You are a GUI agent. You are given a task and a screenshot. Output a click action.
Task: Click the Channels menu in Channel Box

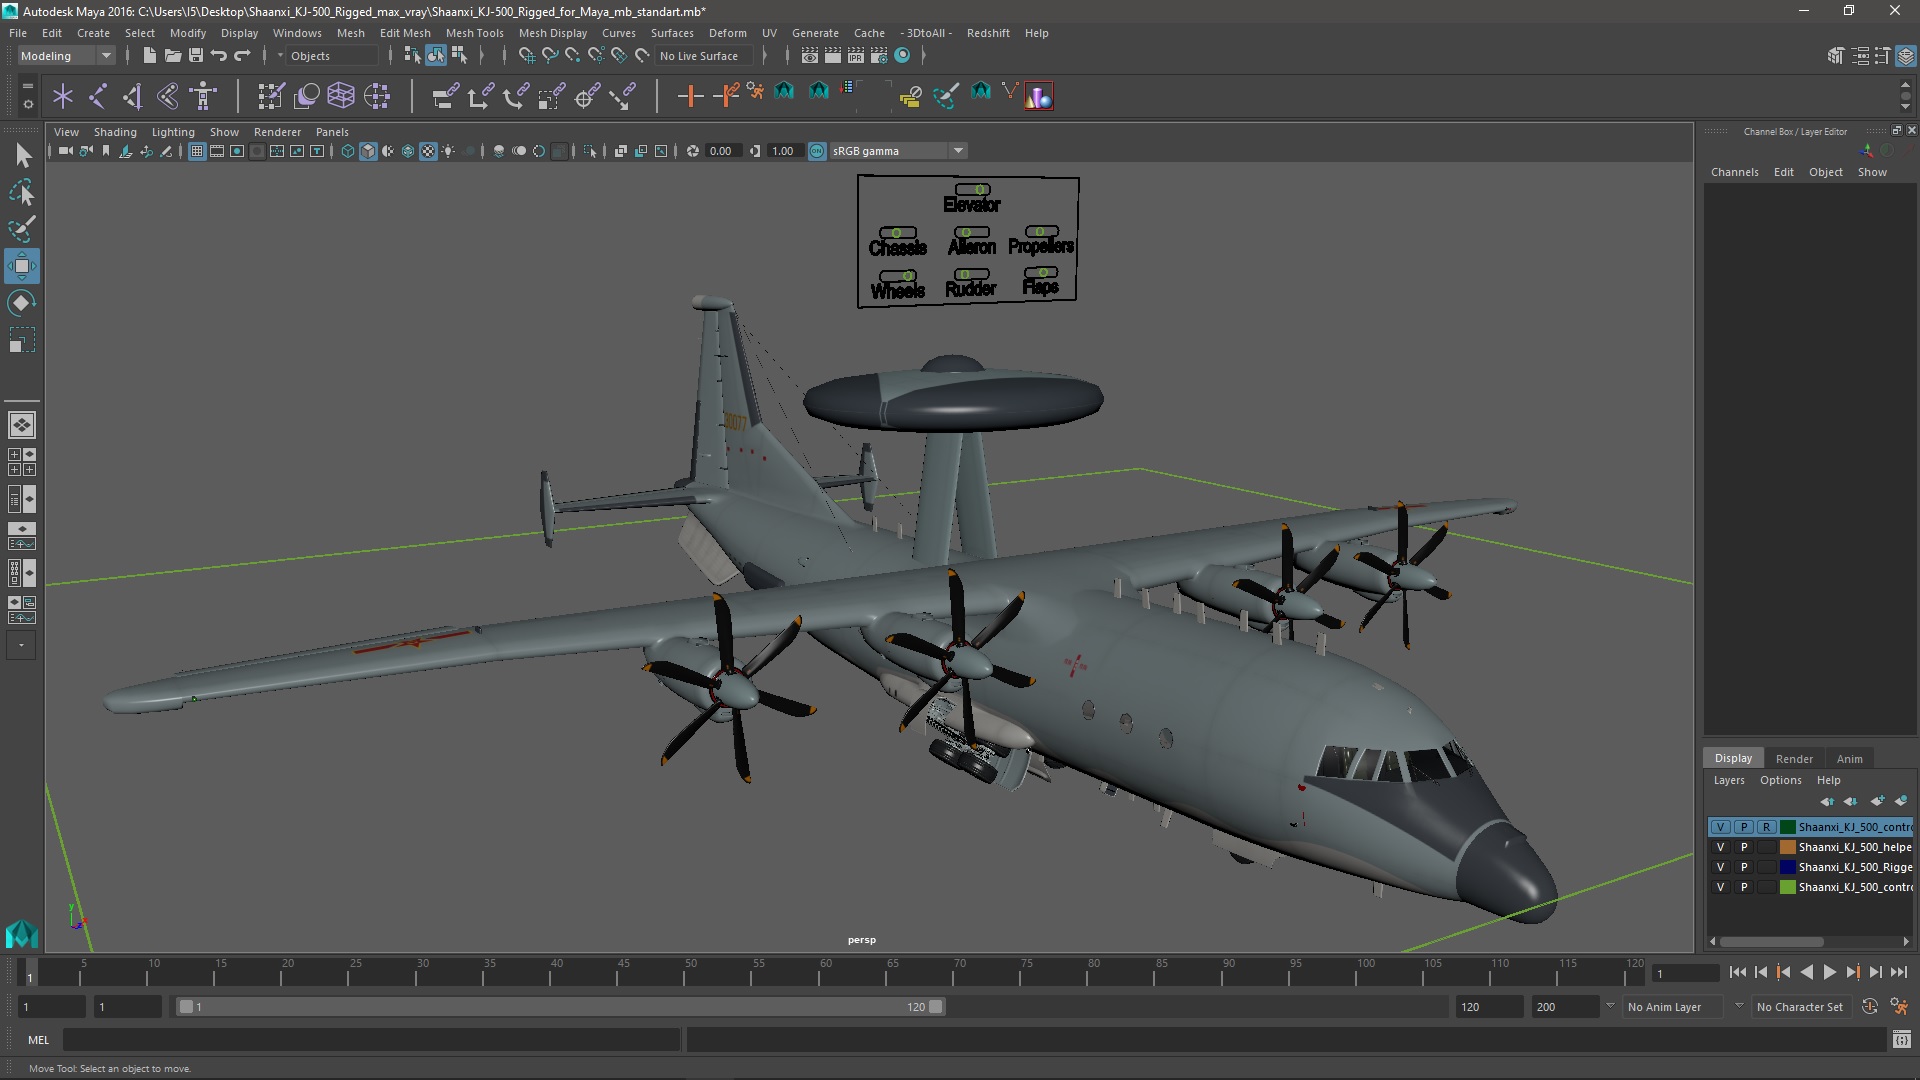[1734, 172]
